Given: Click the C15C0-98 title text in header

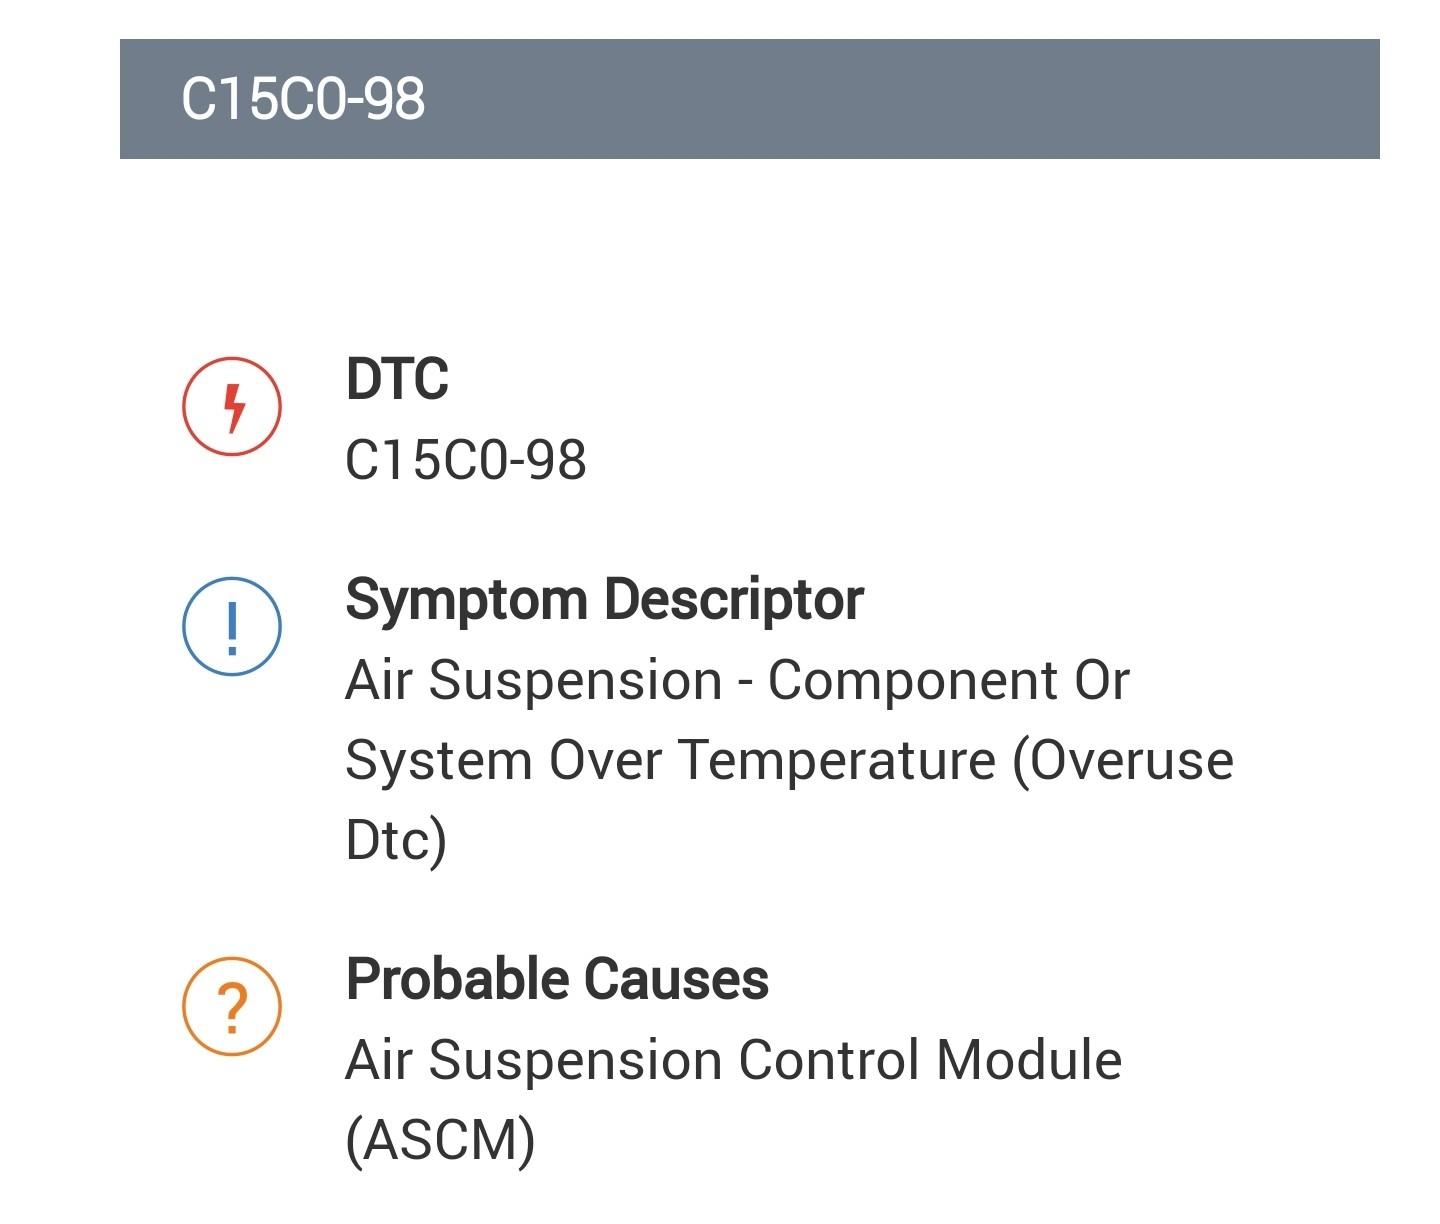Looking at the screenshot, I should 303,99.
